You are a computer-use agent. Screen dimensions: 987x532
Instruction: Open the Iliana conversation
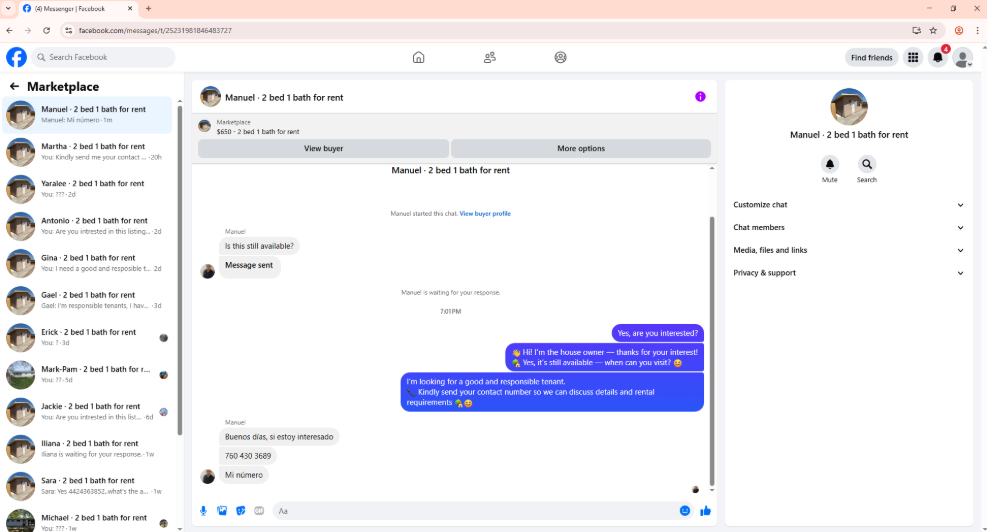(x=87, y=449)
